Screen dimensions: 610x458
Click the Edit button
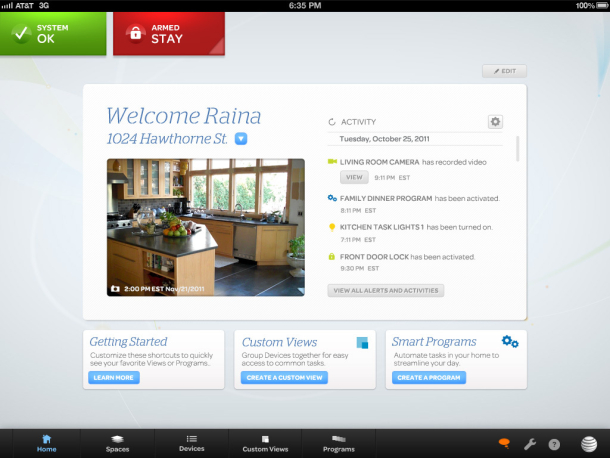click(x=504, y=71)
